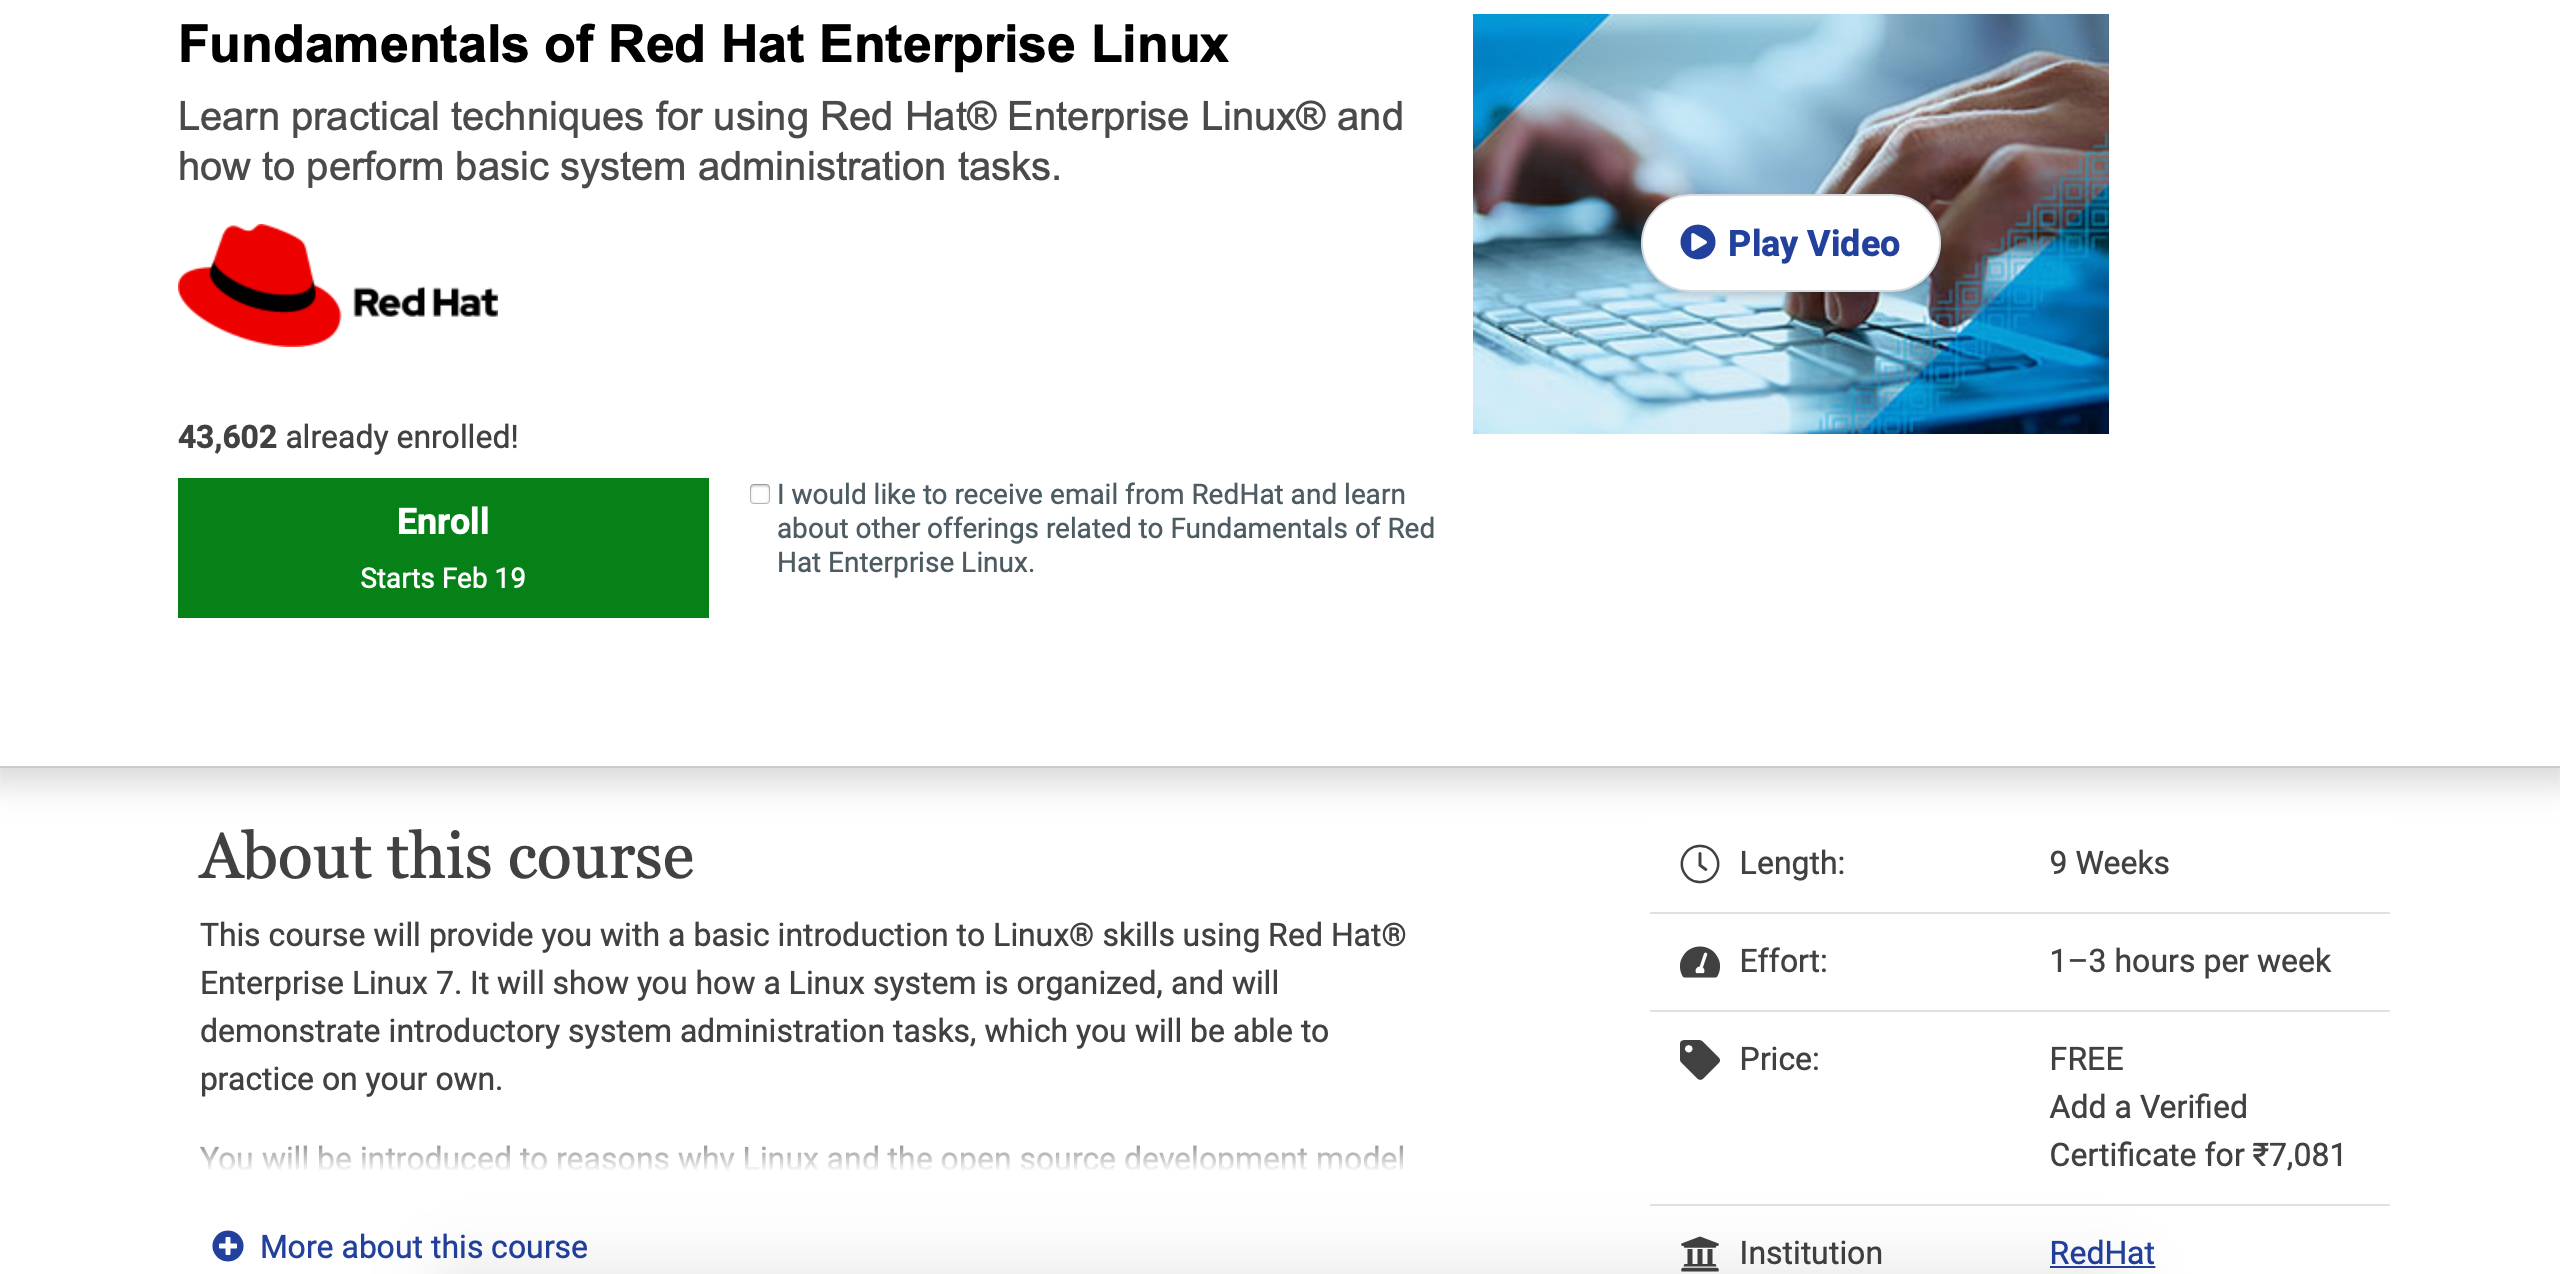Expand More about this course
Image resolution: width=2560 pixels, height=1274 pixels.
coord(400,1246)
